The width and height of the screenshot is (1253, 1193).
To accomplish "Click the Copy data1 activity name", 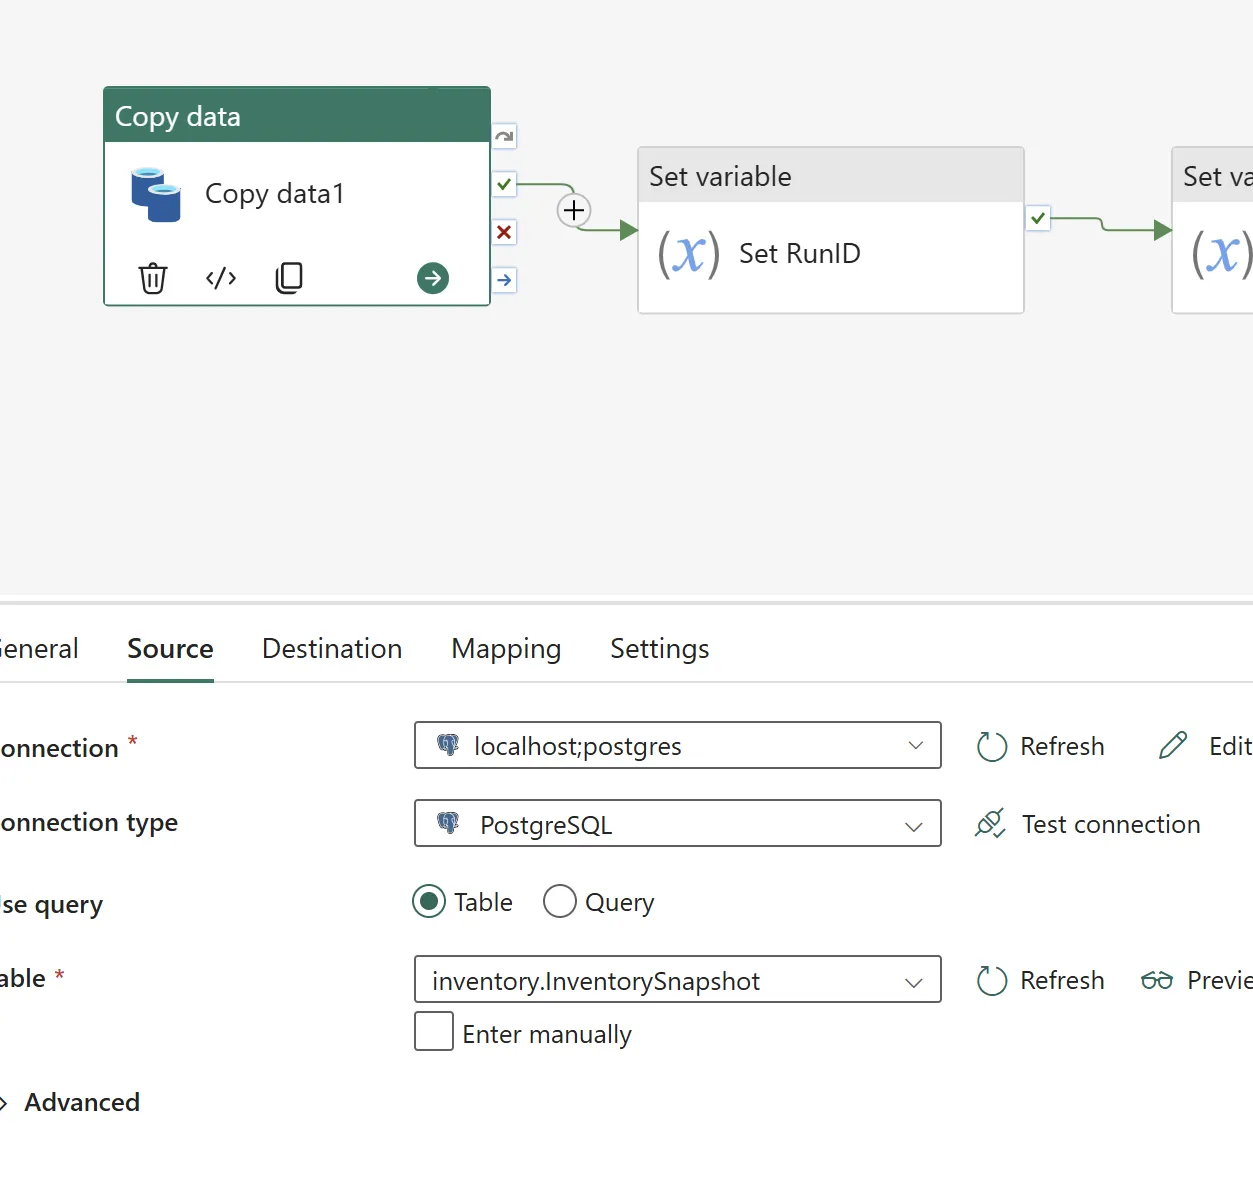I will coord(275,194).
